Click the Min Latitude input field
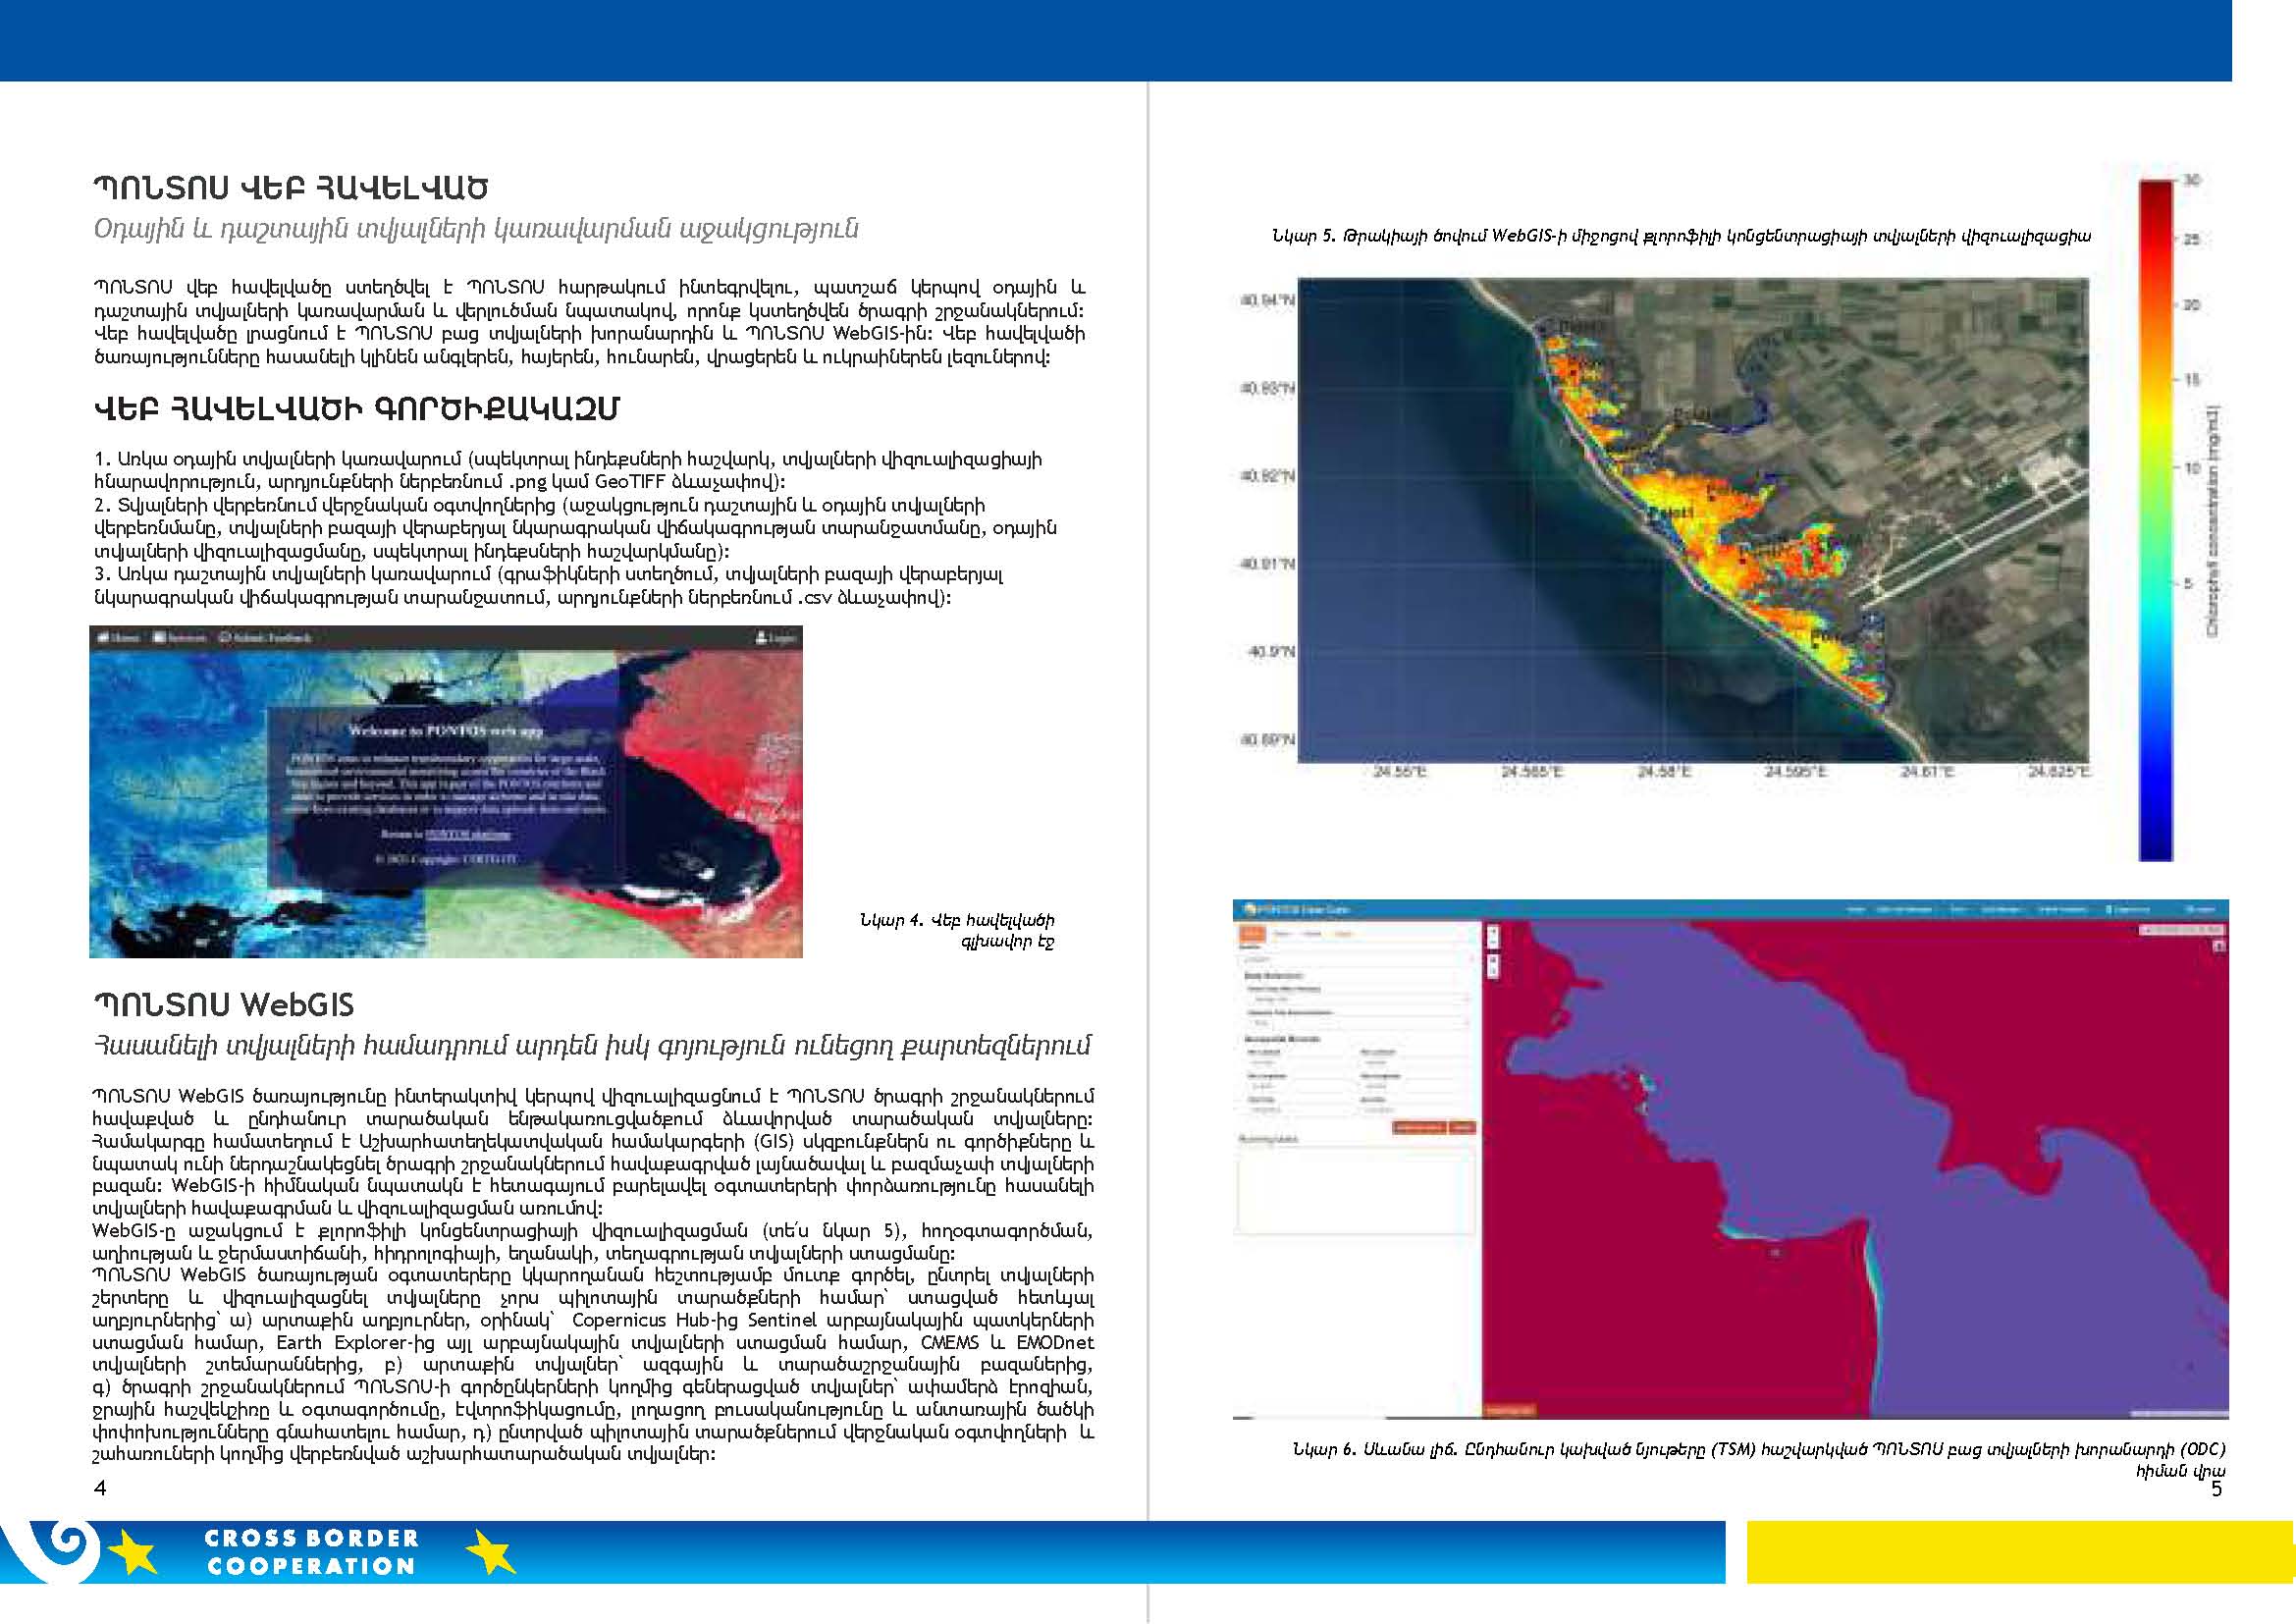 tap(1290, 1063)
